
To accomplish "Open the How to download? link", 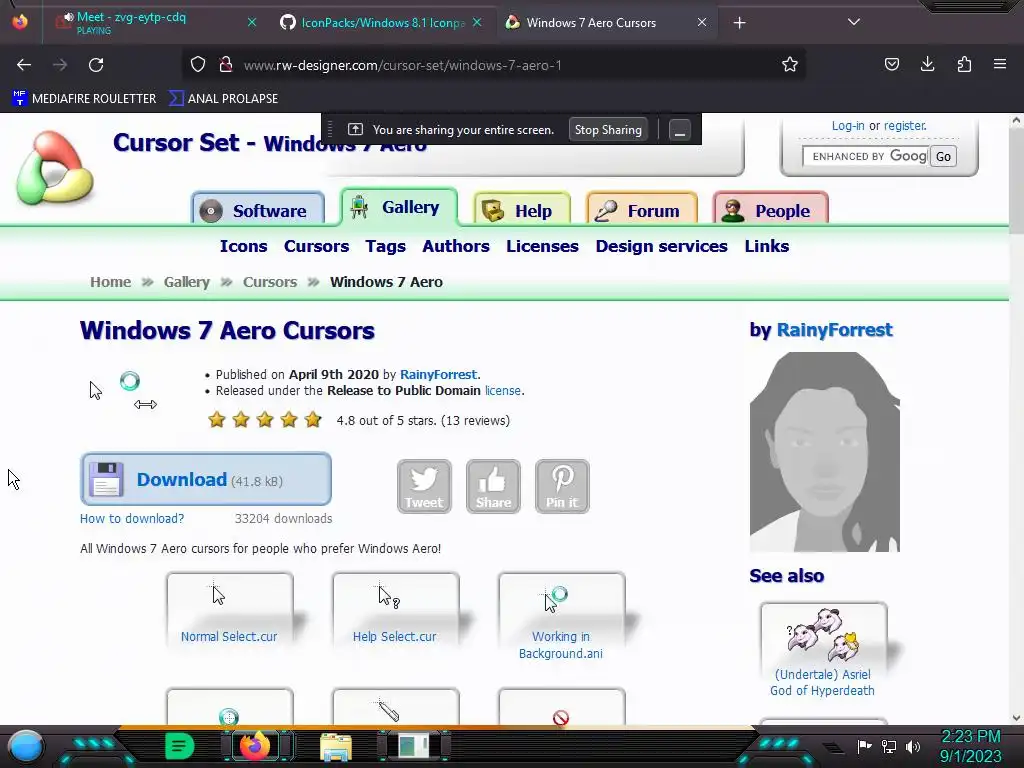I will click(132, 519).
